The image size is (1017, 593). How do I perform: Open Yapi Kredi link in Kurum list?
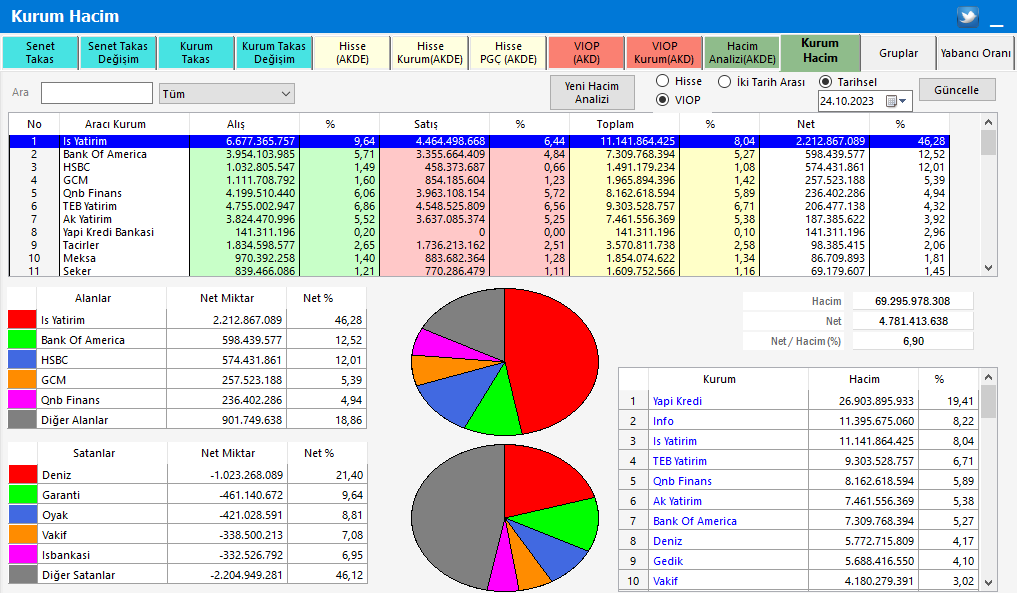[677, 401]
